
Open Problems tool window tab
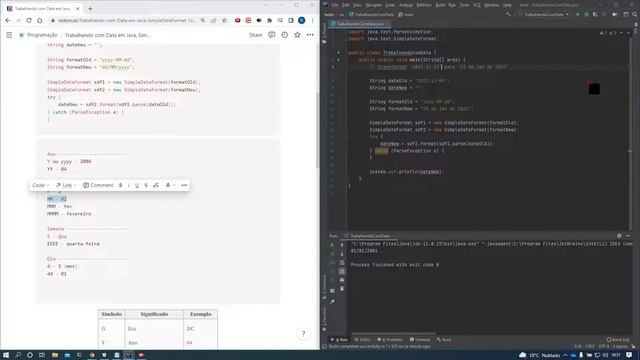pos(390,340)
